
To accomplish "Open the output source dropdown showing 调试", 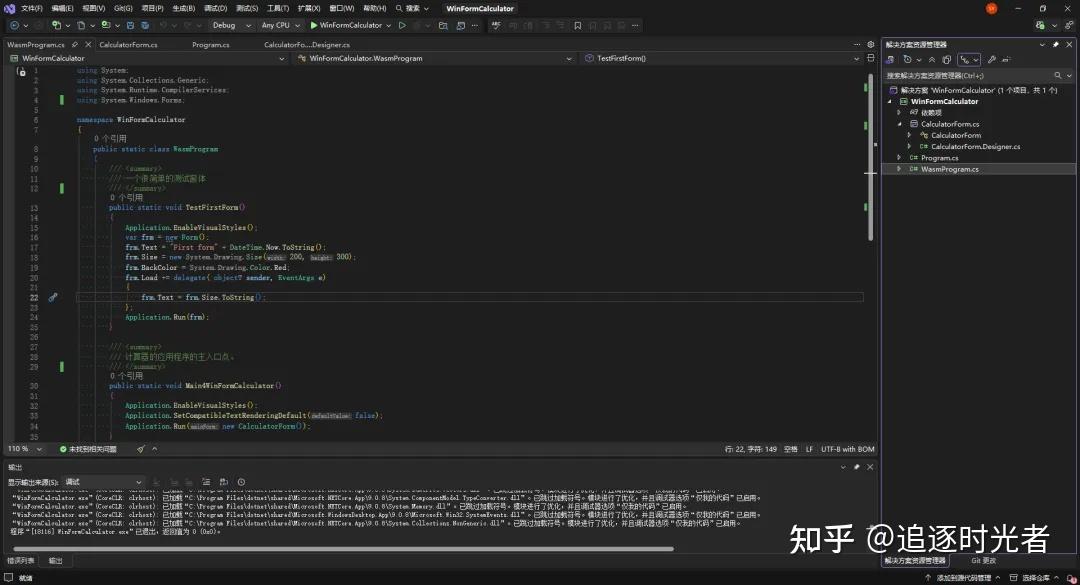I will (x=103, y=482).
